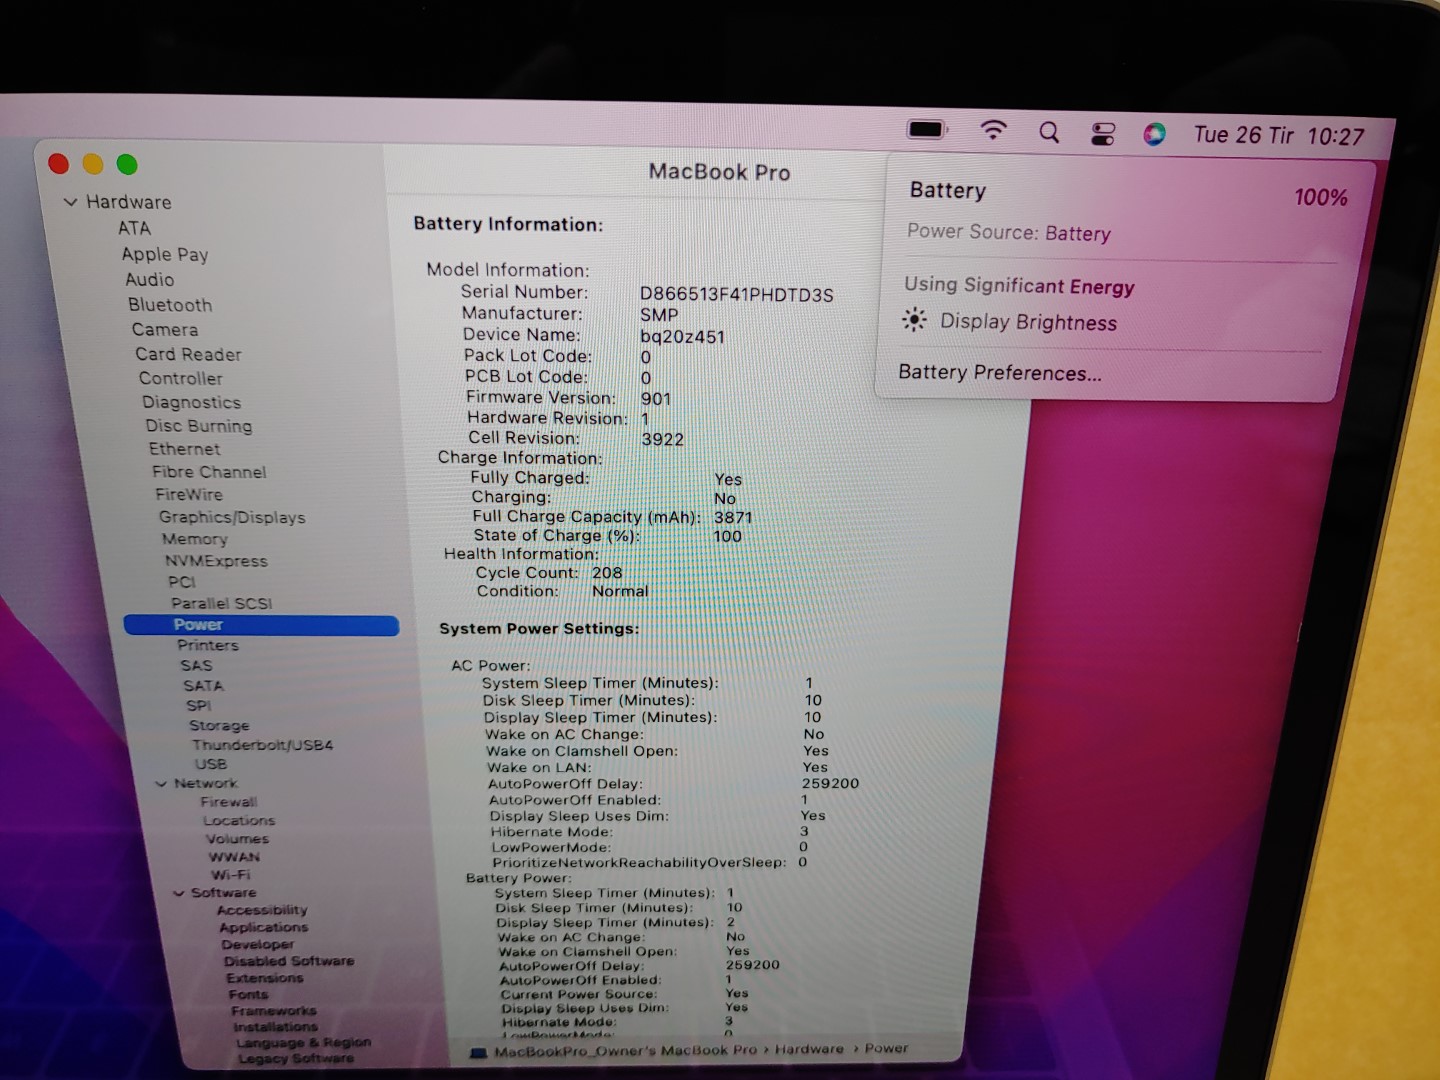Open Diagnostics entry
Image resolution: width=1440 pixels, height=1080 pixels.
192,402
